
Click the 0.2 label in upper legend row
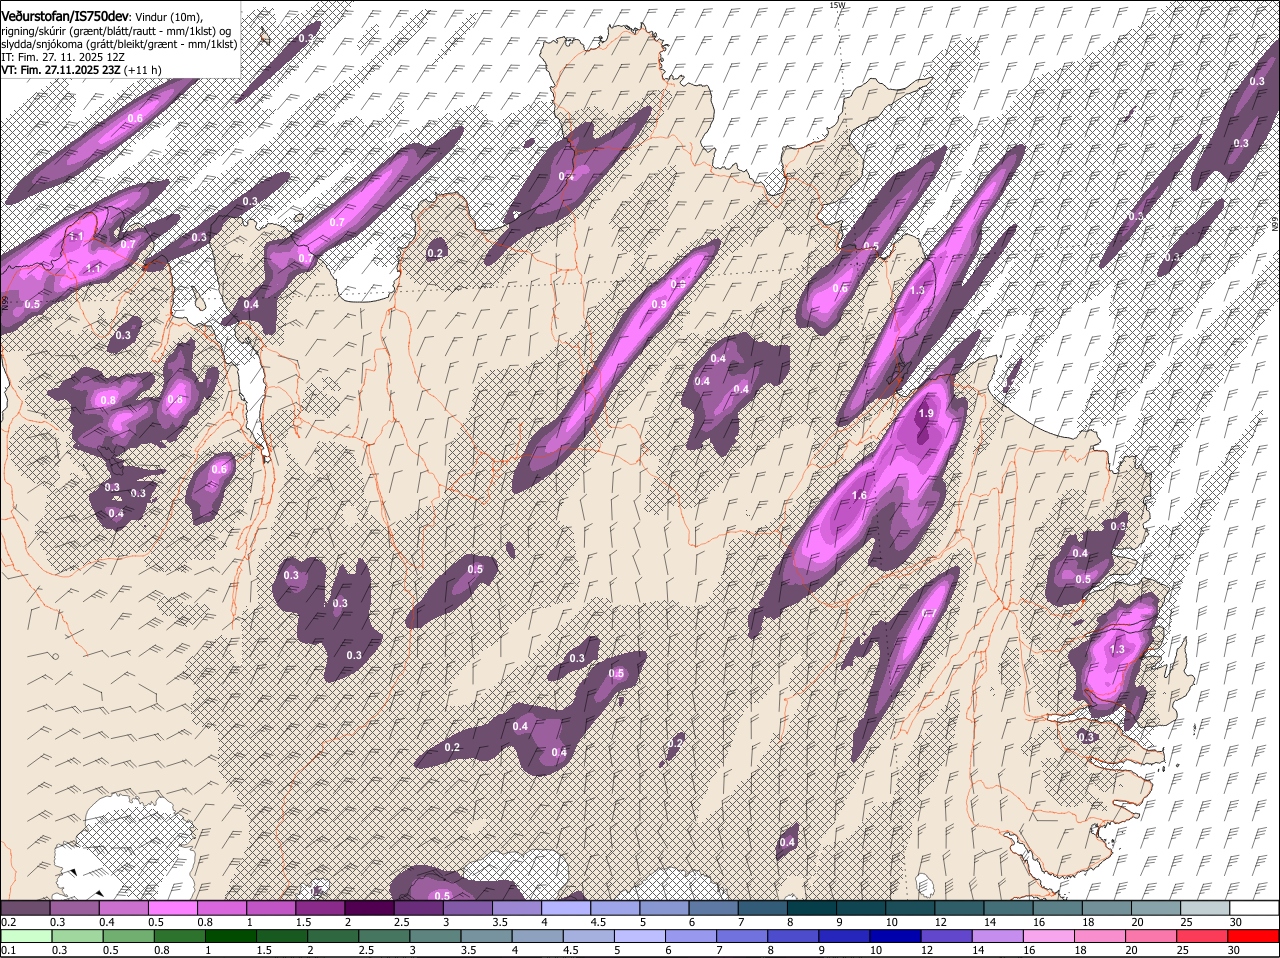pos(8,922)
